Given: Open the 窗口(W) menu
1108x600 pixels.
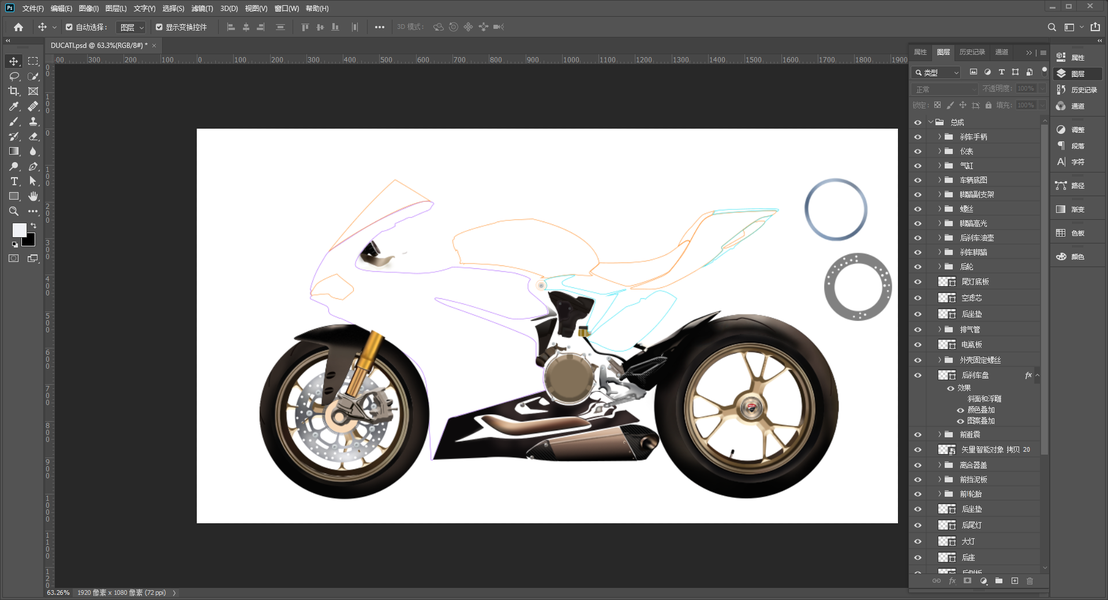Looking at the screenshot, I should click(287, 8).
